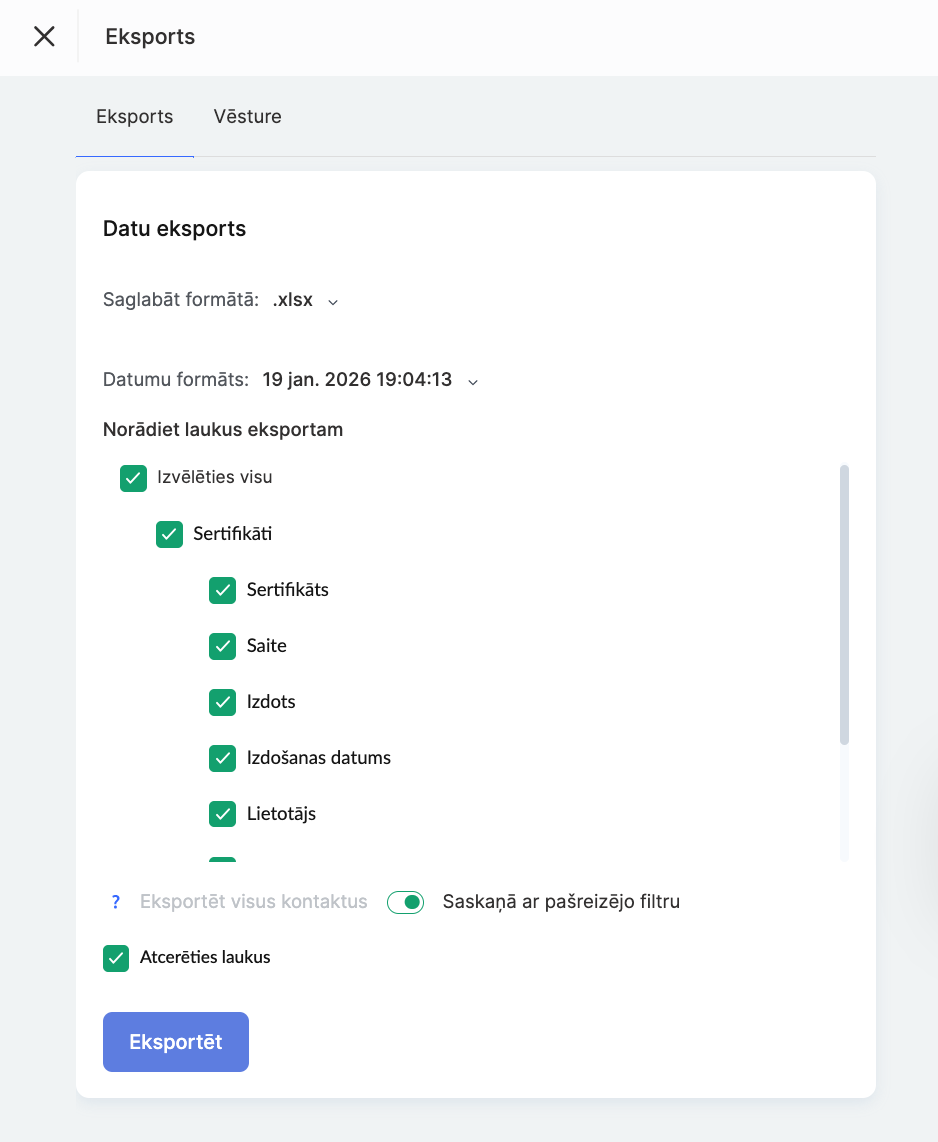This screenshot has width=938, height=1142.
Task: Disable the Atcerēties laukus checkbox
Action: pos(116,958)
